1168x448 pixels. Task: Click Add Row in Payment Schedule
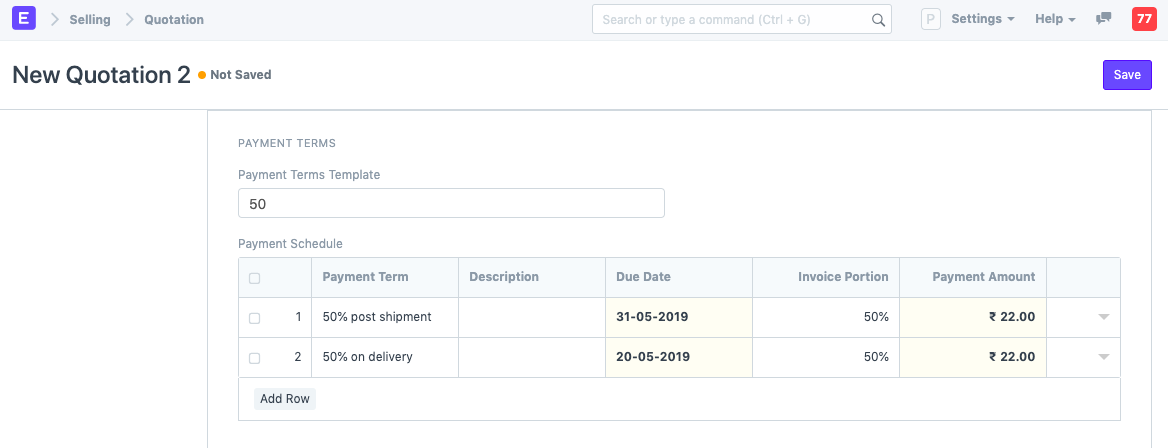pyautogui.click(x=285, y=399)
